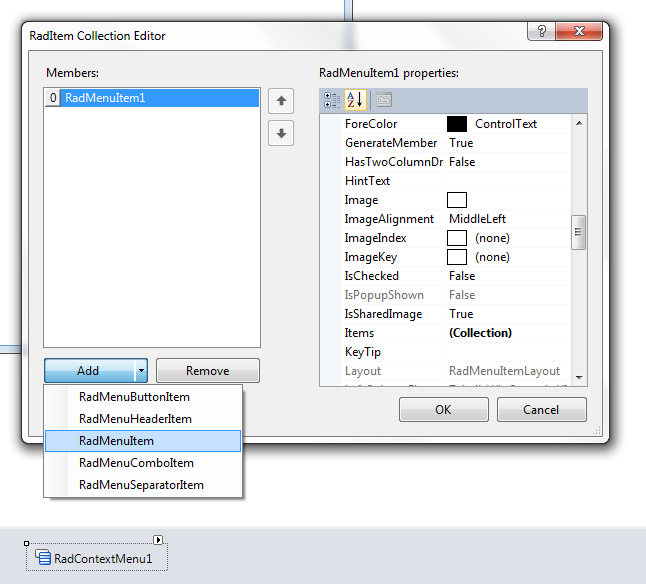This screenshot has height=584, width=646.
Task: Click the GenerateMember True value
Action: pos(461,143)
